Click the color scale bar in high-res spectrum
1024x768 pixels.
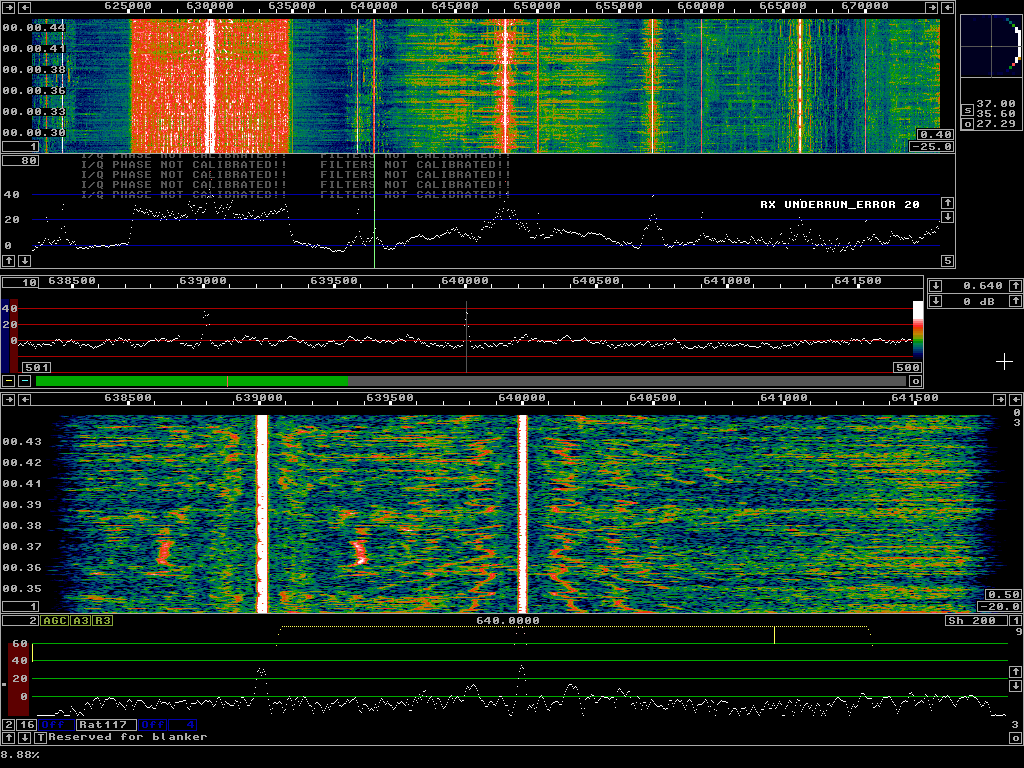click(918, 328)
